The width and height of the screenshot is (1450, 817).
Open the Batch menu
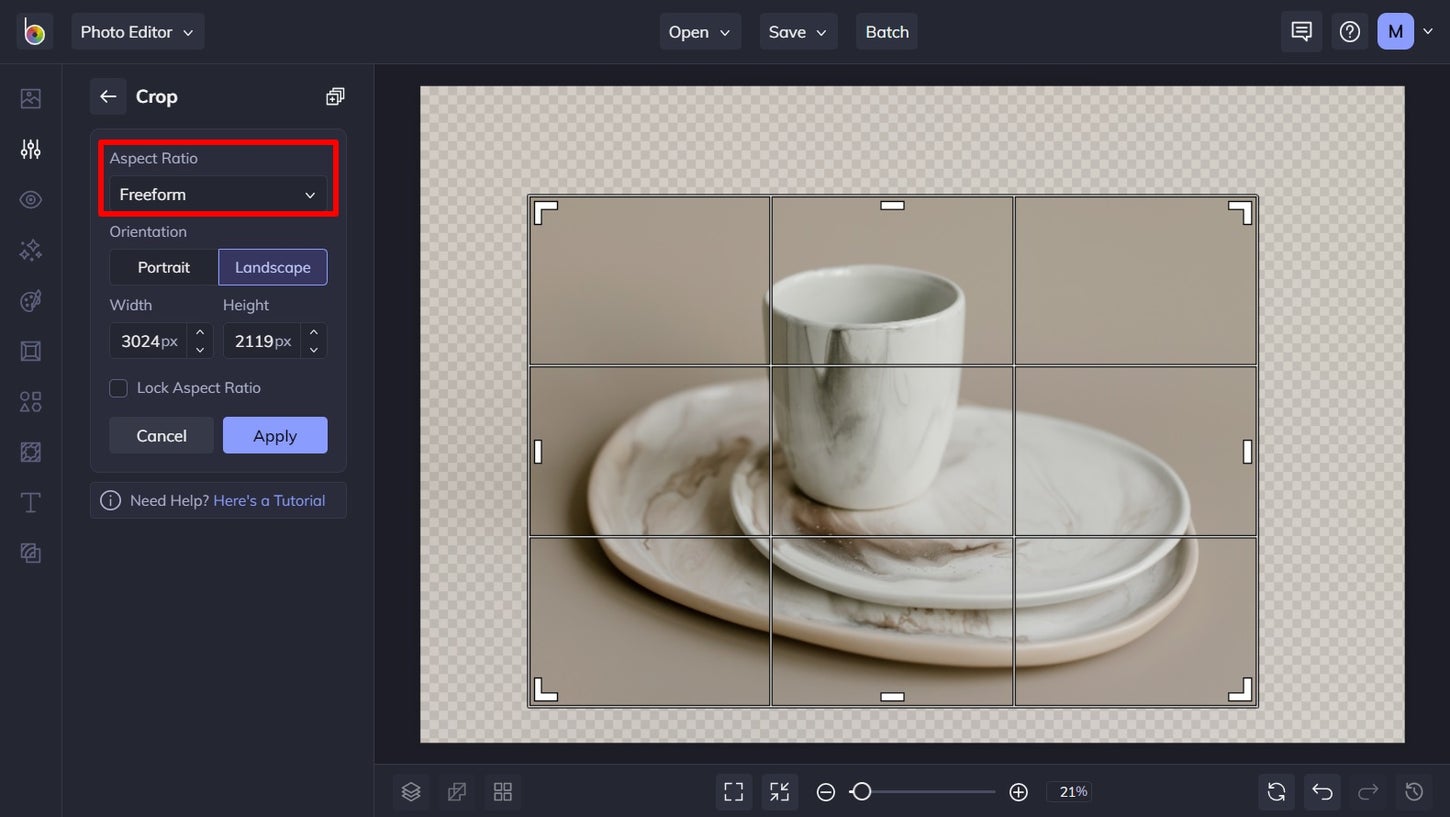pyautogui.click(x=886, y=31)
